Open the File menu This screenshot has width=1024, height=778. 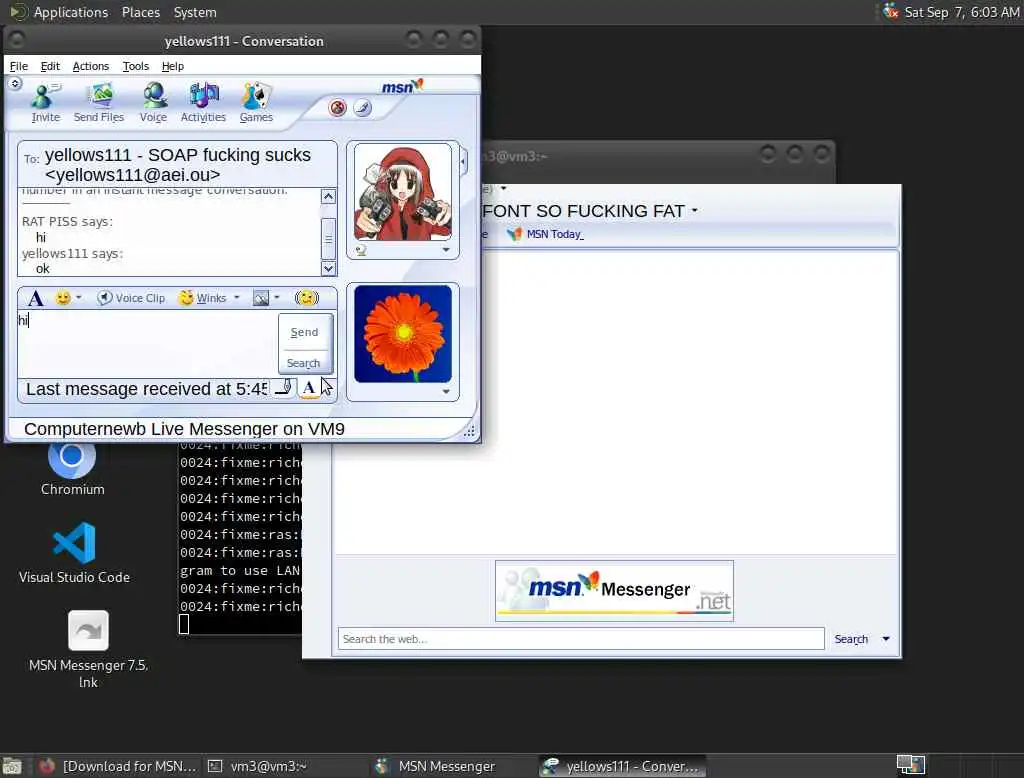tap(18, 66)
